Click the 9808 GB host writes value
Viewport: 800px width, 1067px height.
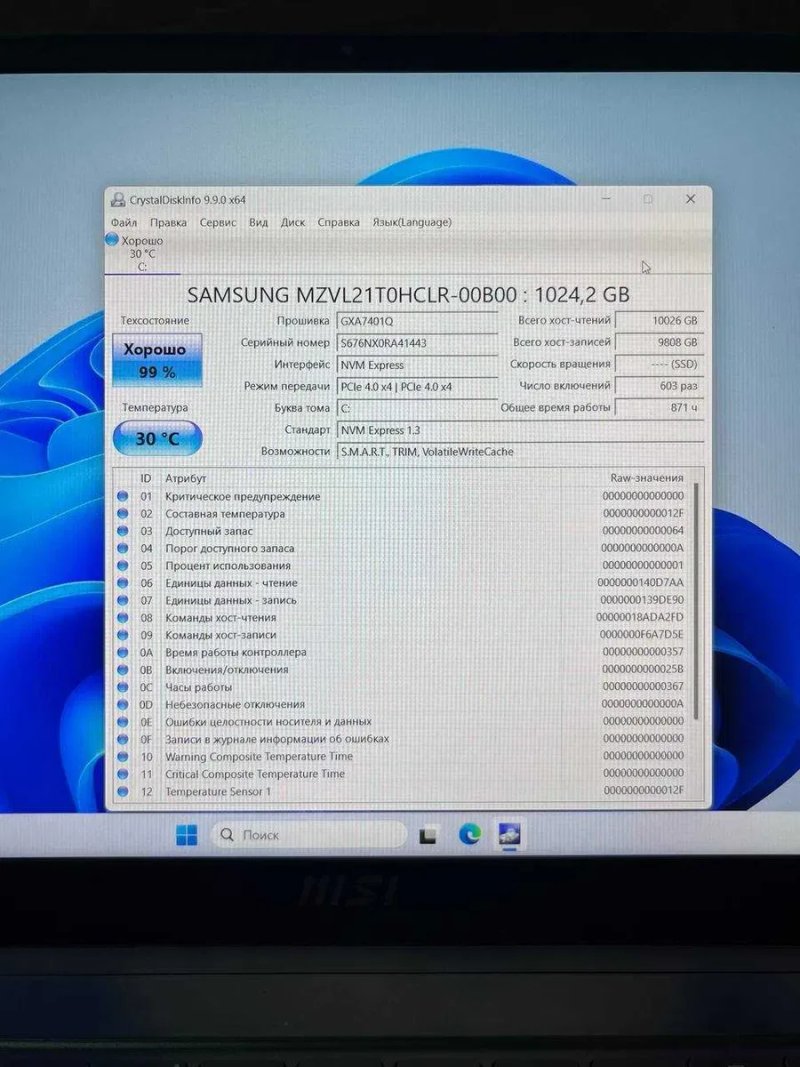click(x=659, y=342)
